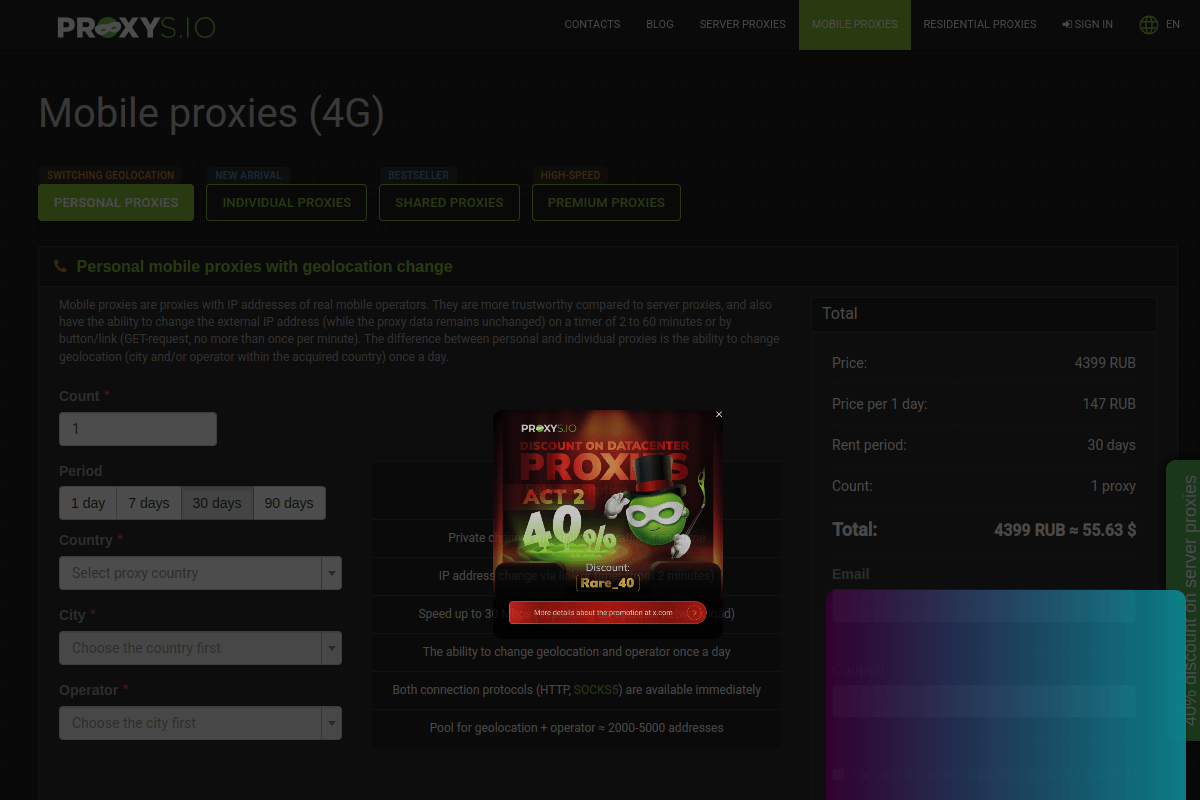
Task: Click the Total panel heading
Action: (x=840, y=313)
